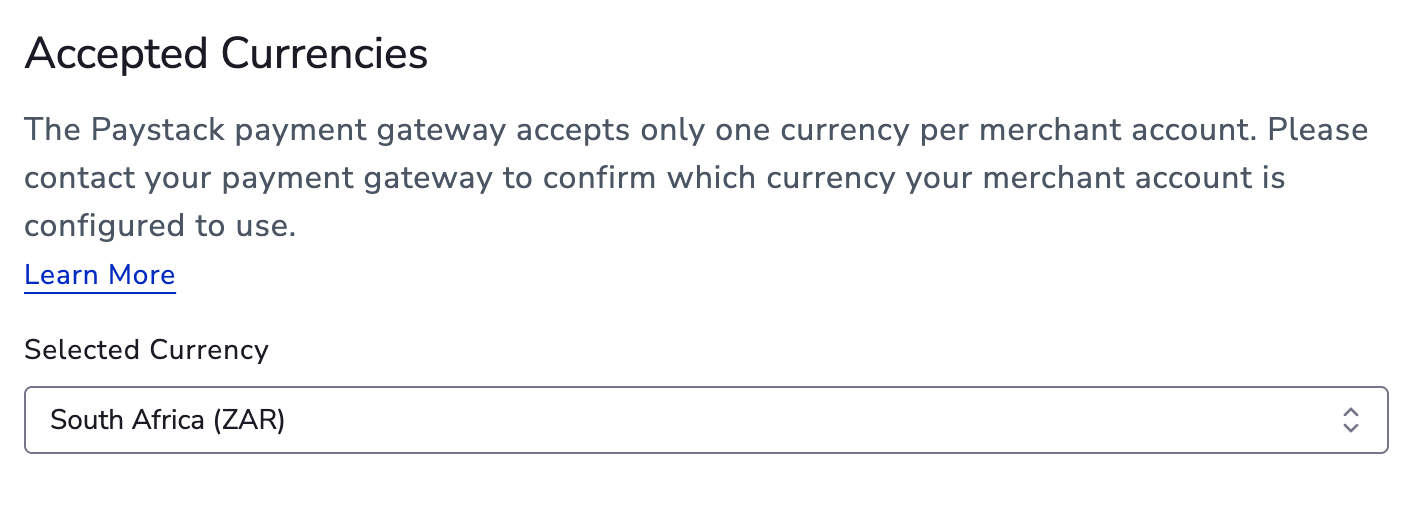Click the Selected Currency field label
The image size is (1418, 506).
(x=147, y=350)
